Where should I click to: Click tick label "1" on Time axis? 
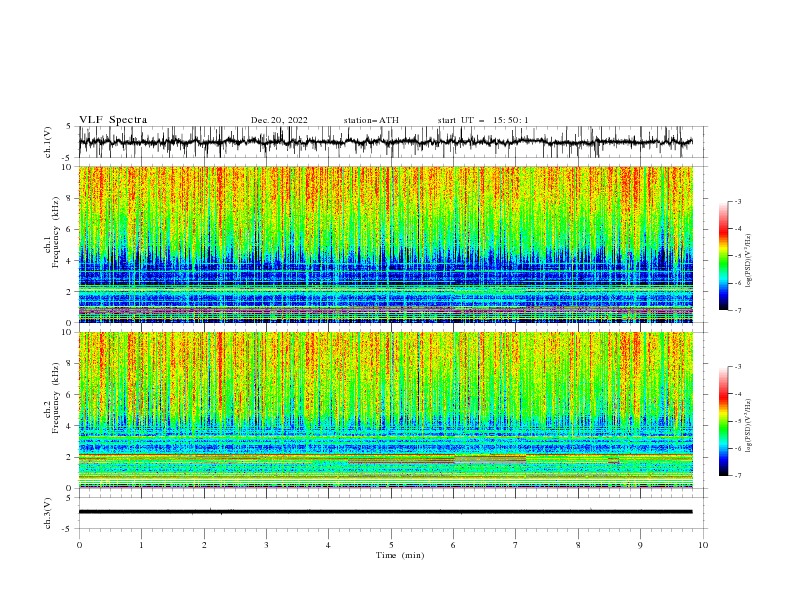tap(141, 545)
